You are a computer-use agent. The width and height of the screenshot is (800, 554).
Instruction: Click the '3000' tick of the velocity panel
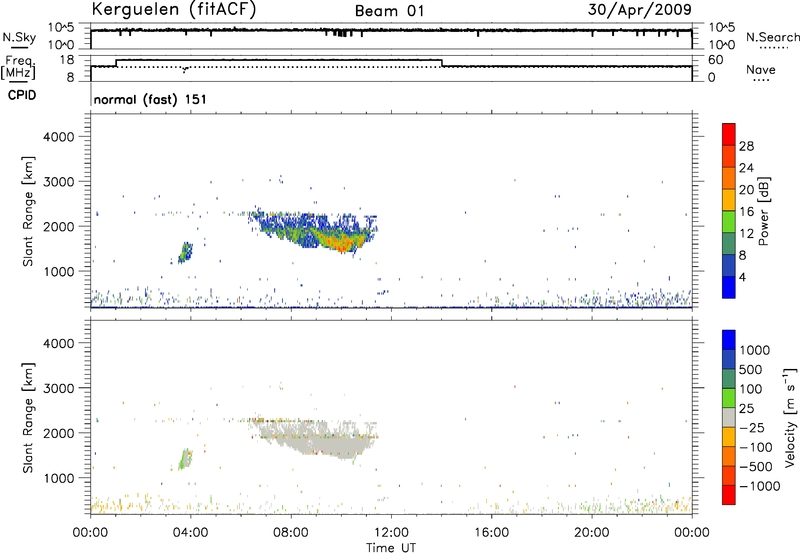(x=58, y=388)
